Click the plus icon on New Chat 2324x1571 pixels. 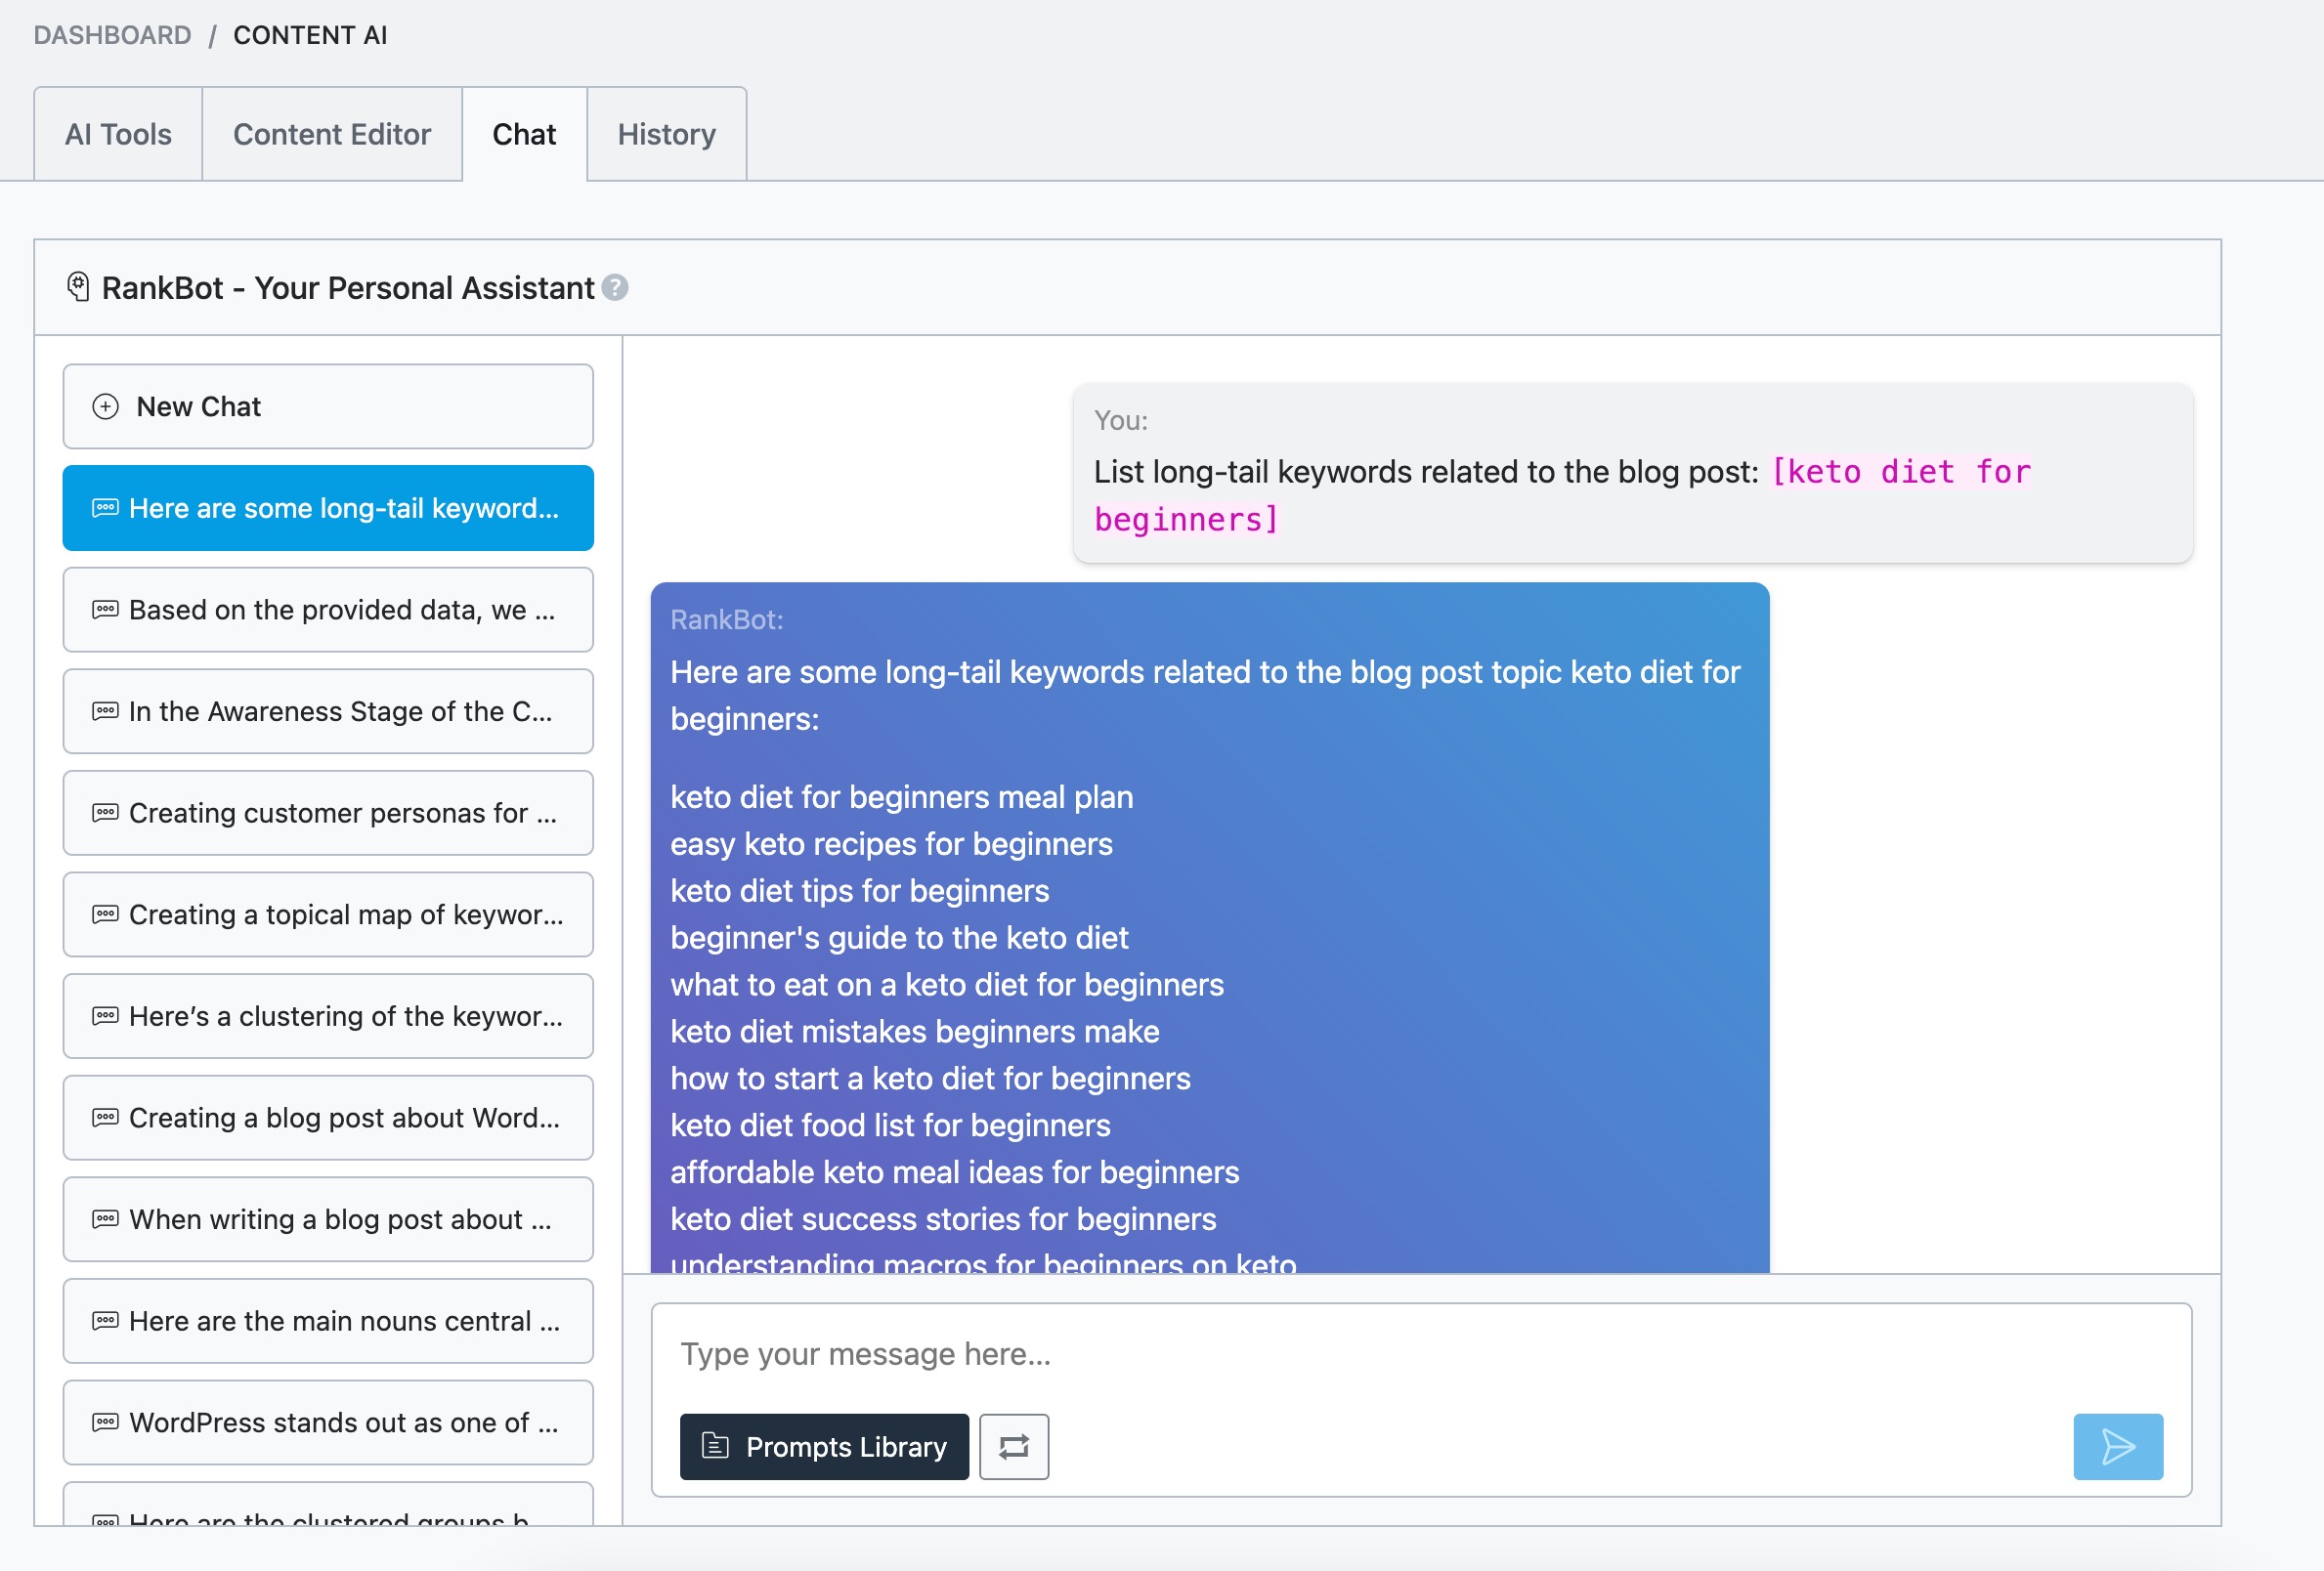[x=105, y=407]
